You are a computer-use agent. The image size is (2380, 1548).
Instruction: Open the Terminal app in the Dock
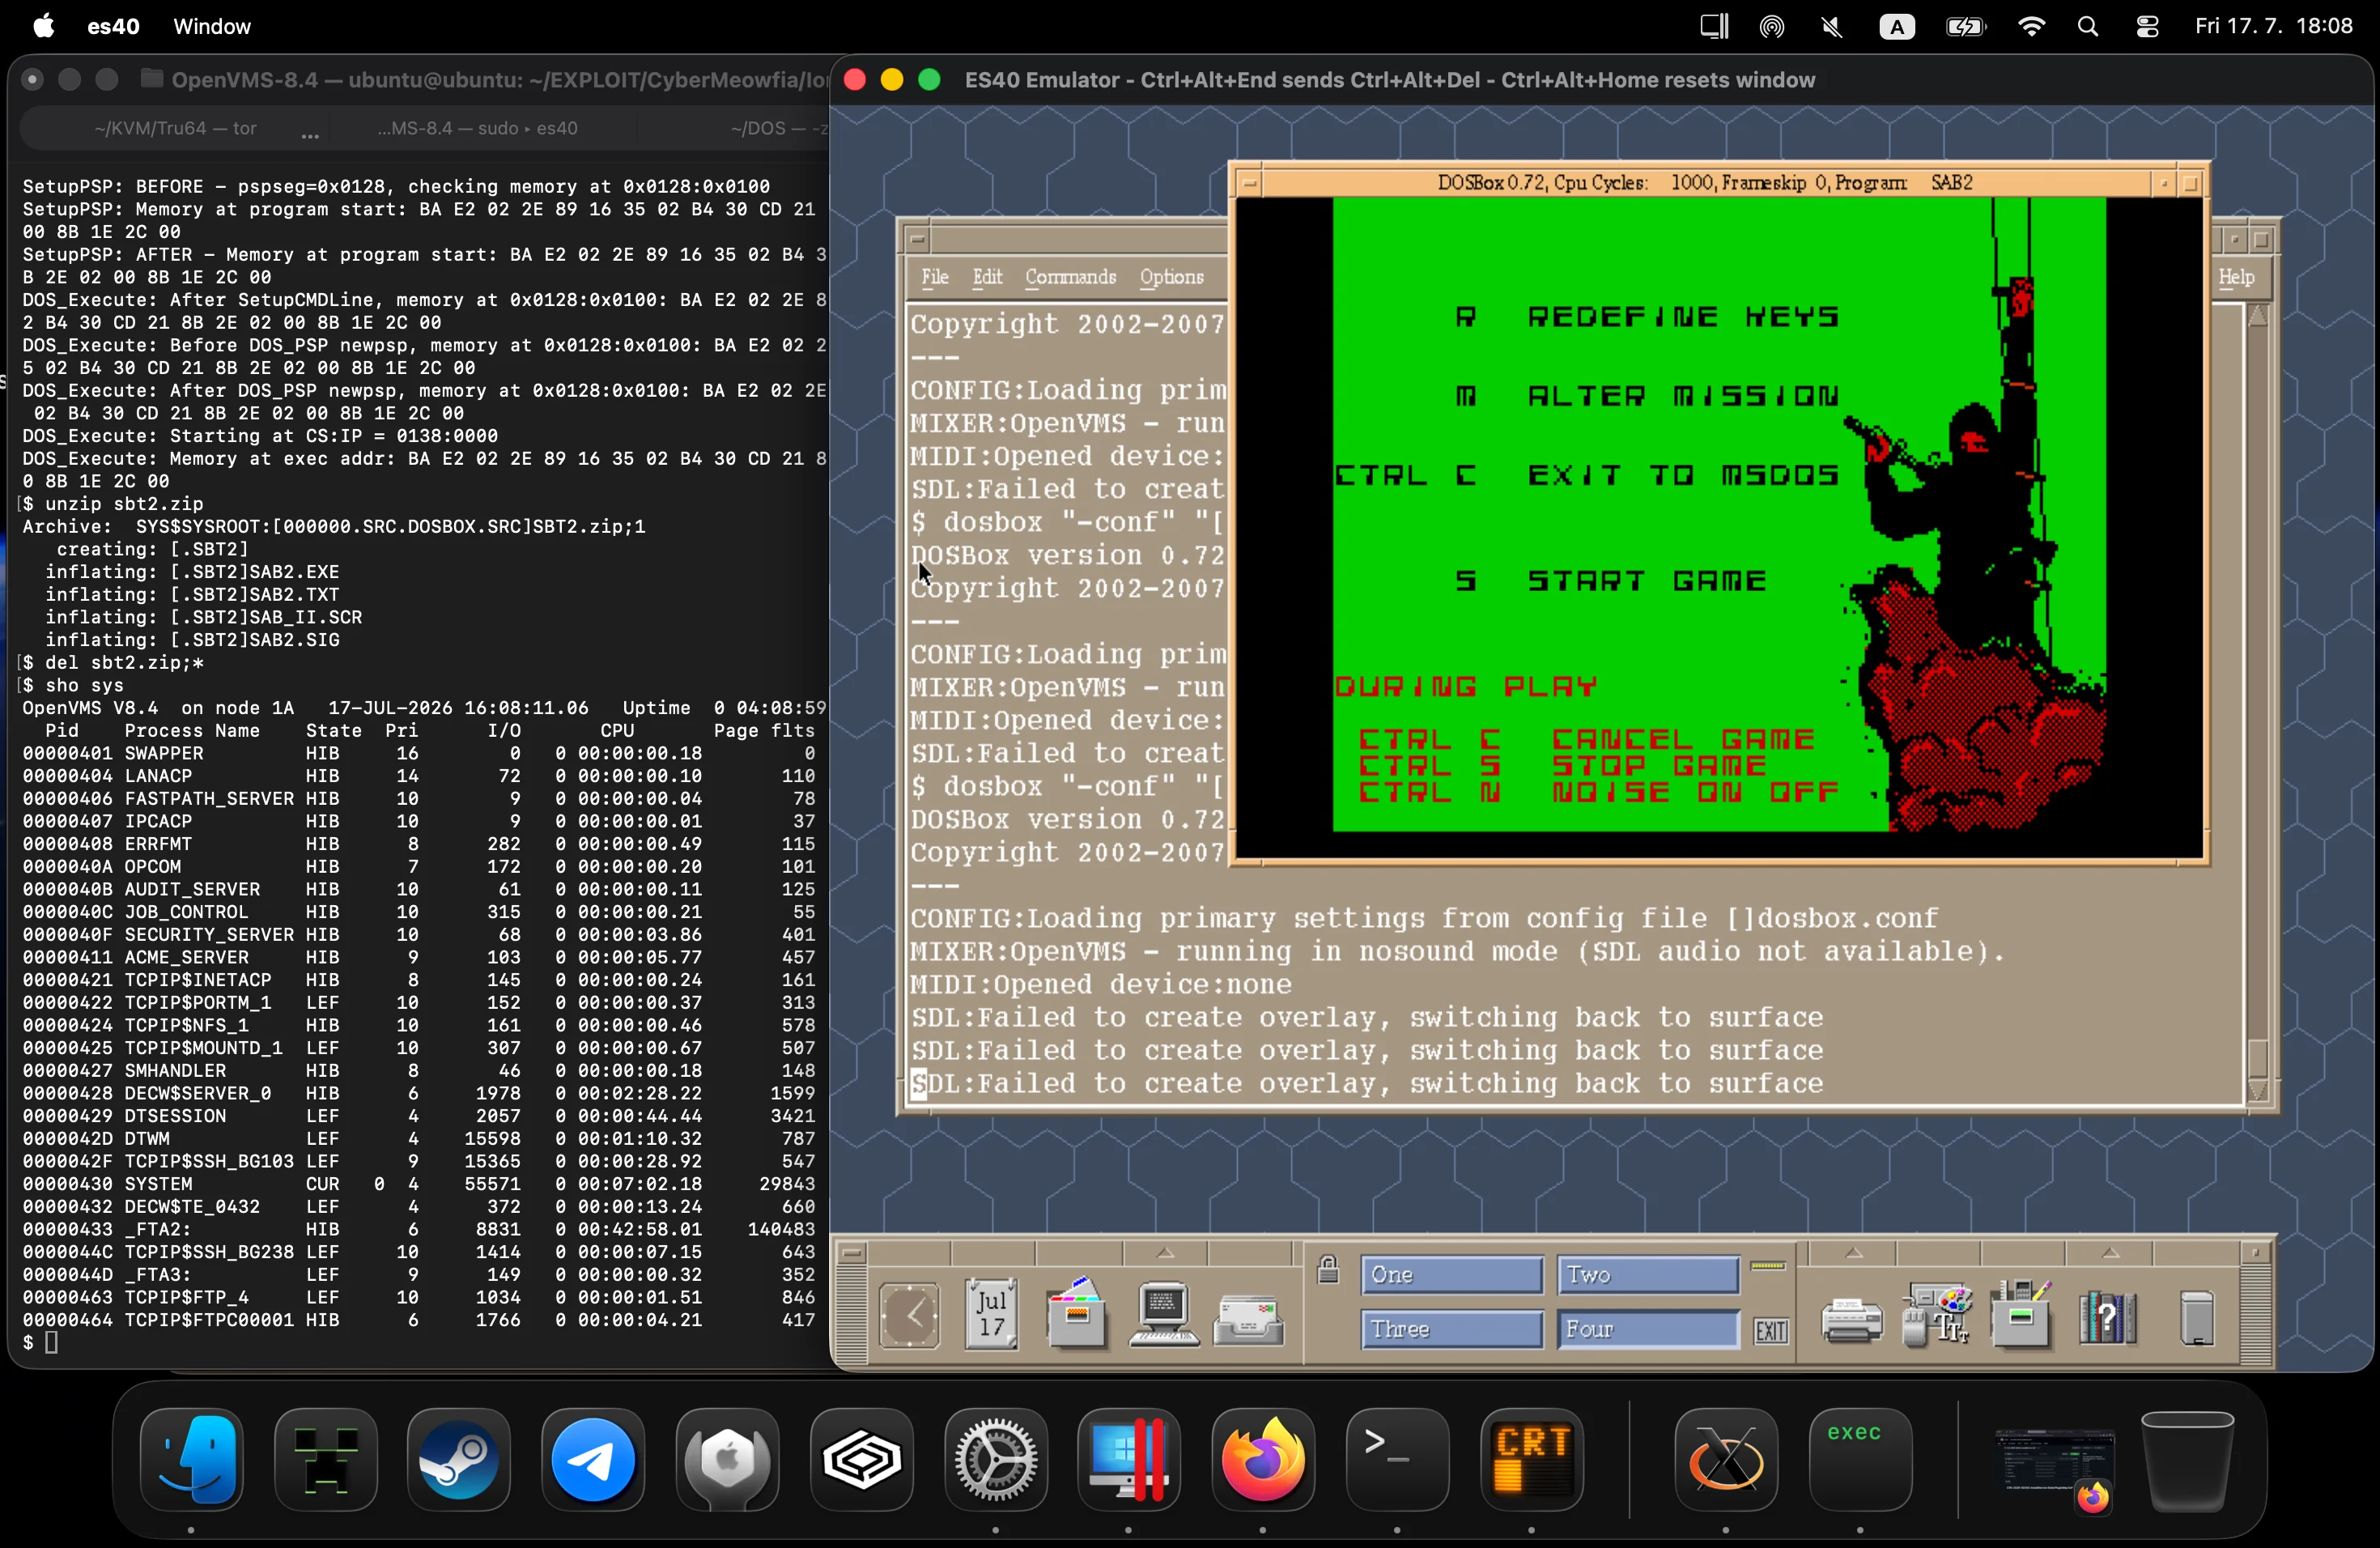[1397, 1460]
